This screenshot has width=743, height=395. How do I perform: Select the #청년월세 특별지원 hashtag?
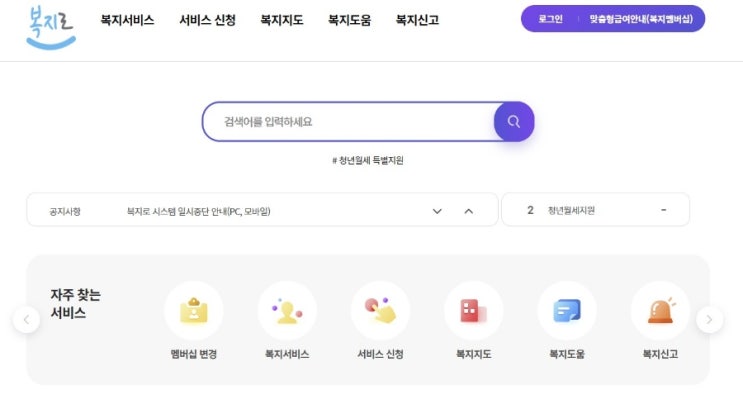point(368,161)
